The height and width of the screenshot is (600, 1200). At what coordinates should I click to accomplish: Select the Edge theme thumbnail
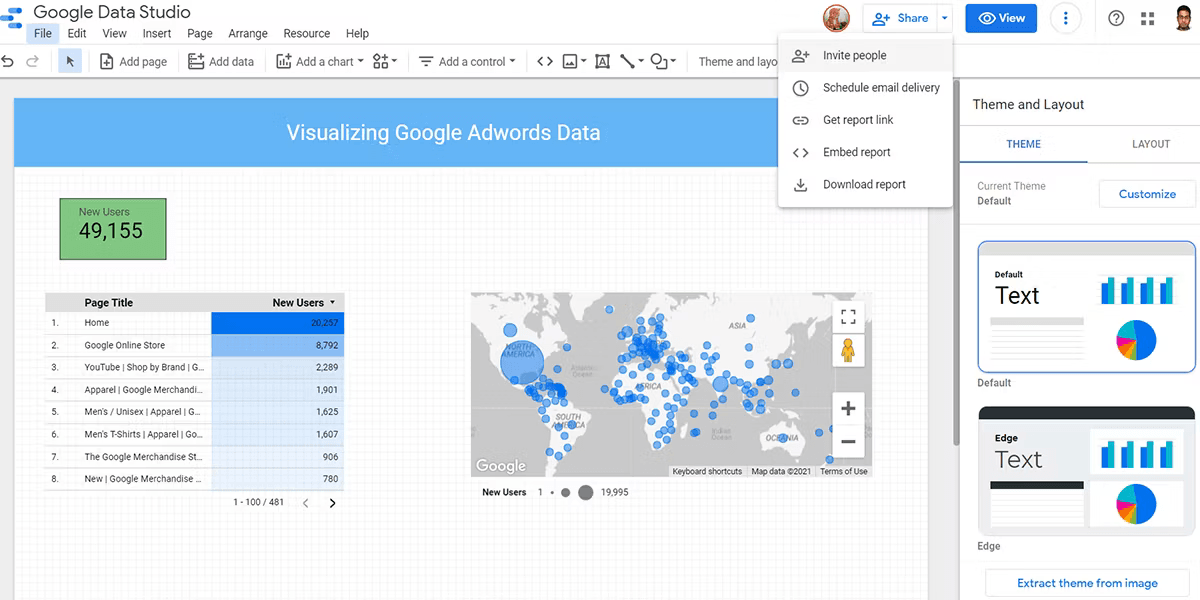(1087, 469)
